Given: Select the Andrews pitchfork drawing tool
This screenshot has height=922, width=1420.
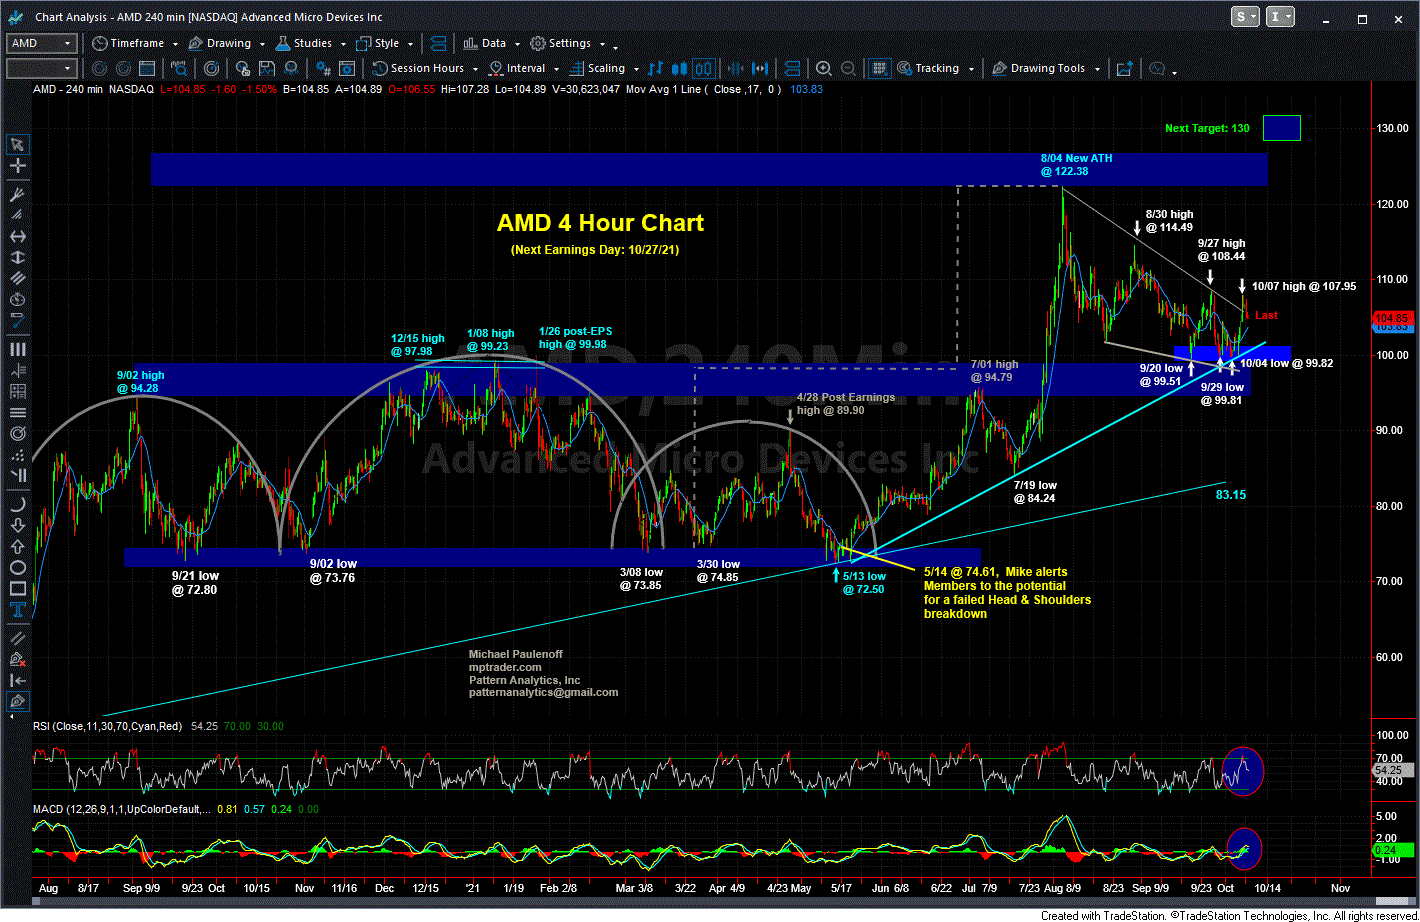Looking at the screenshot, I should (18, 194).
